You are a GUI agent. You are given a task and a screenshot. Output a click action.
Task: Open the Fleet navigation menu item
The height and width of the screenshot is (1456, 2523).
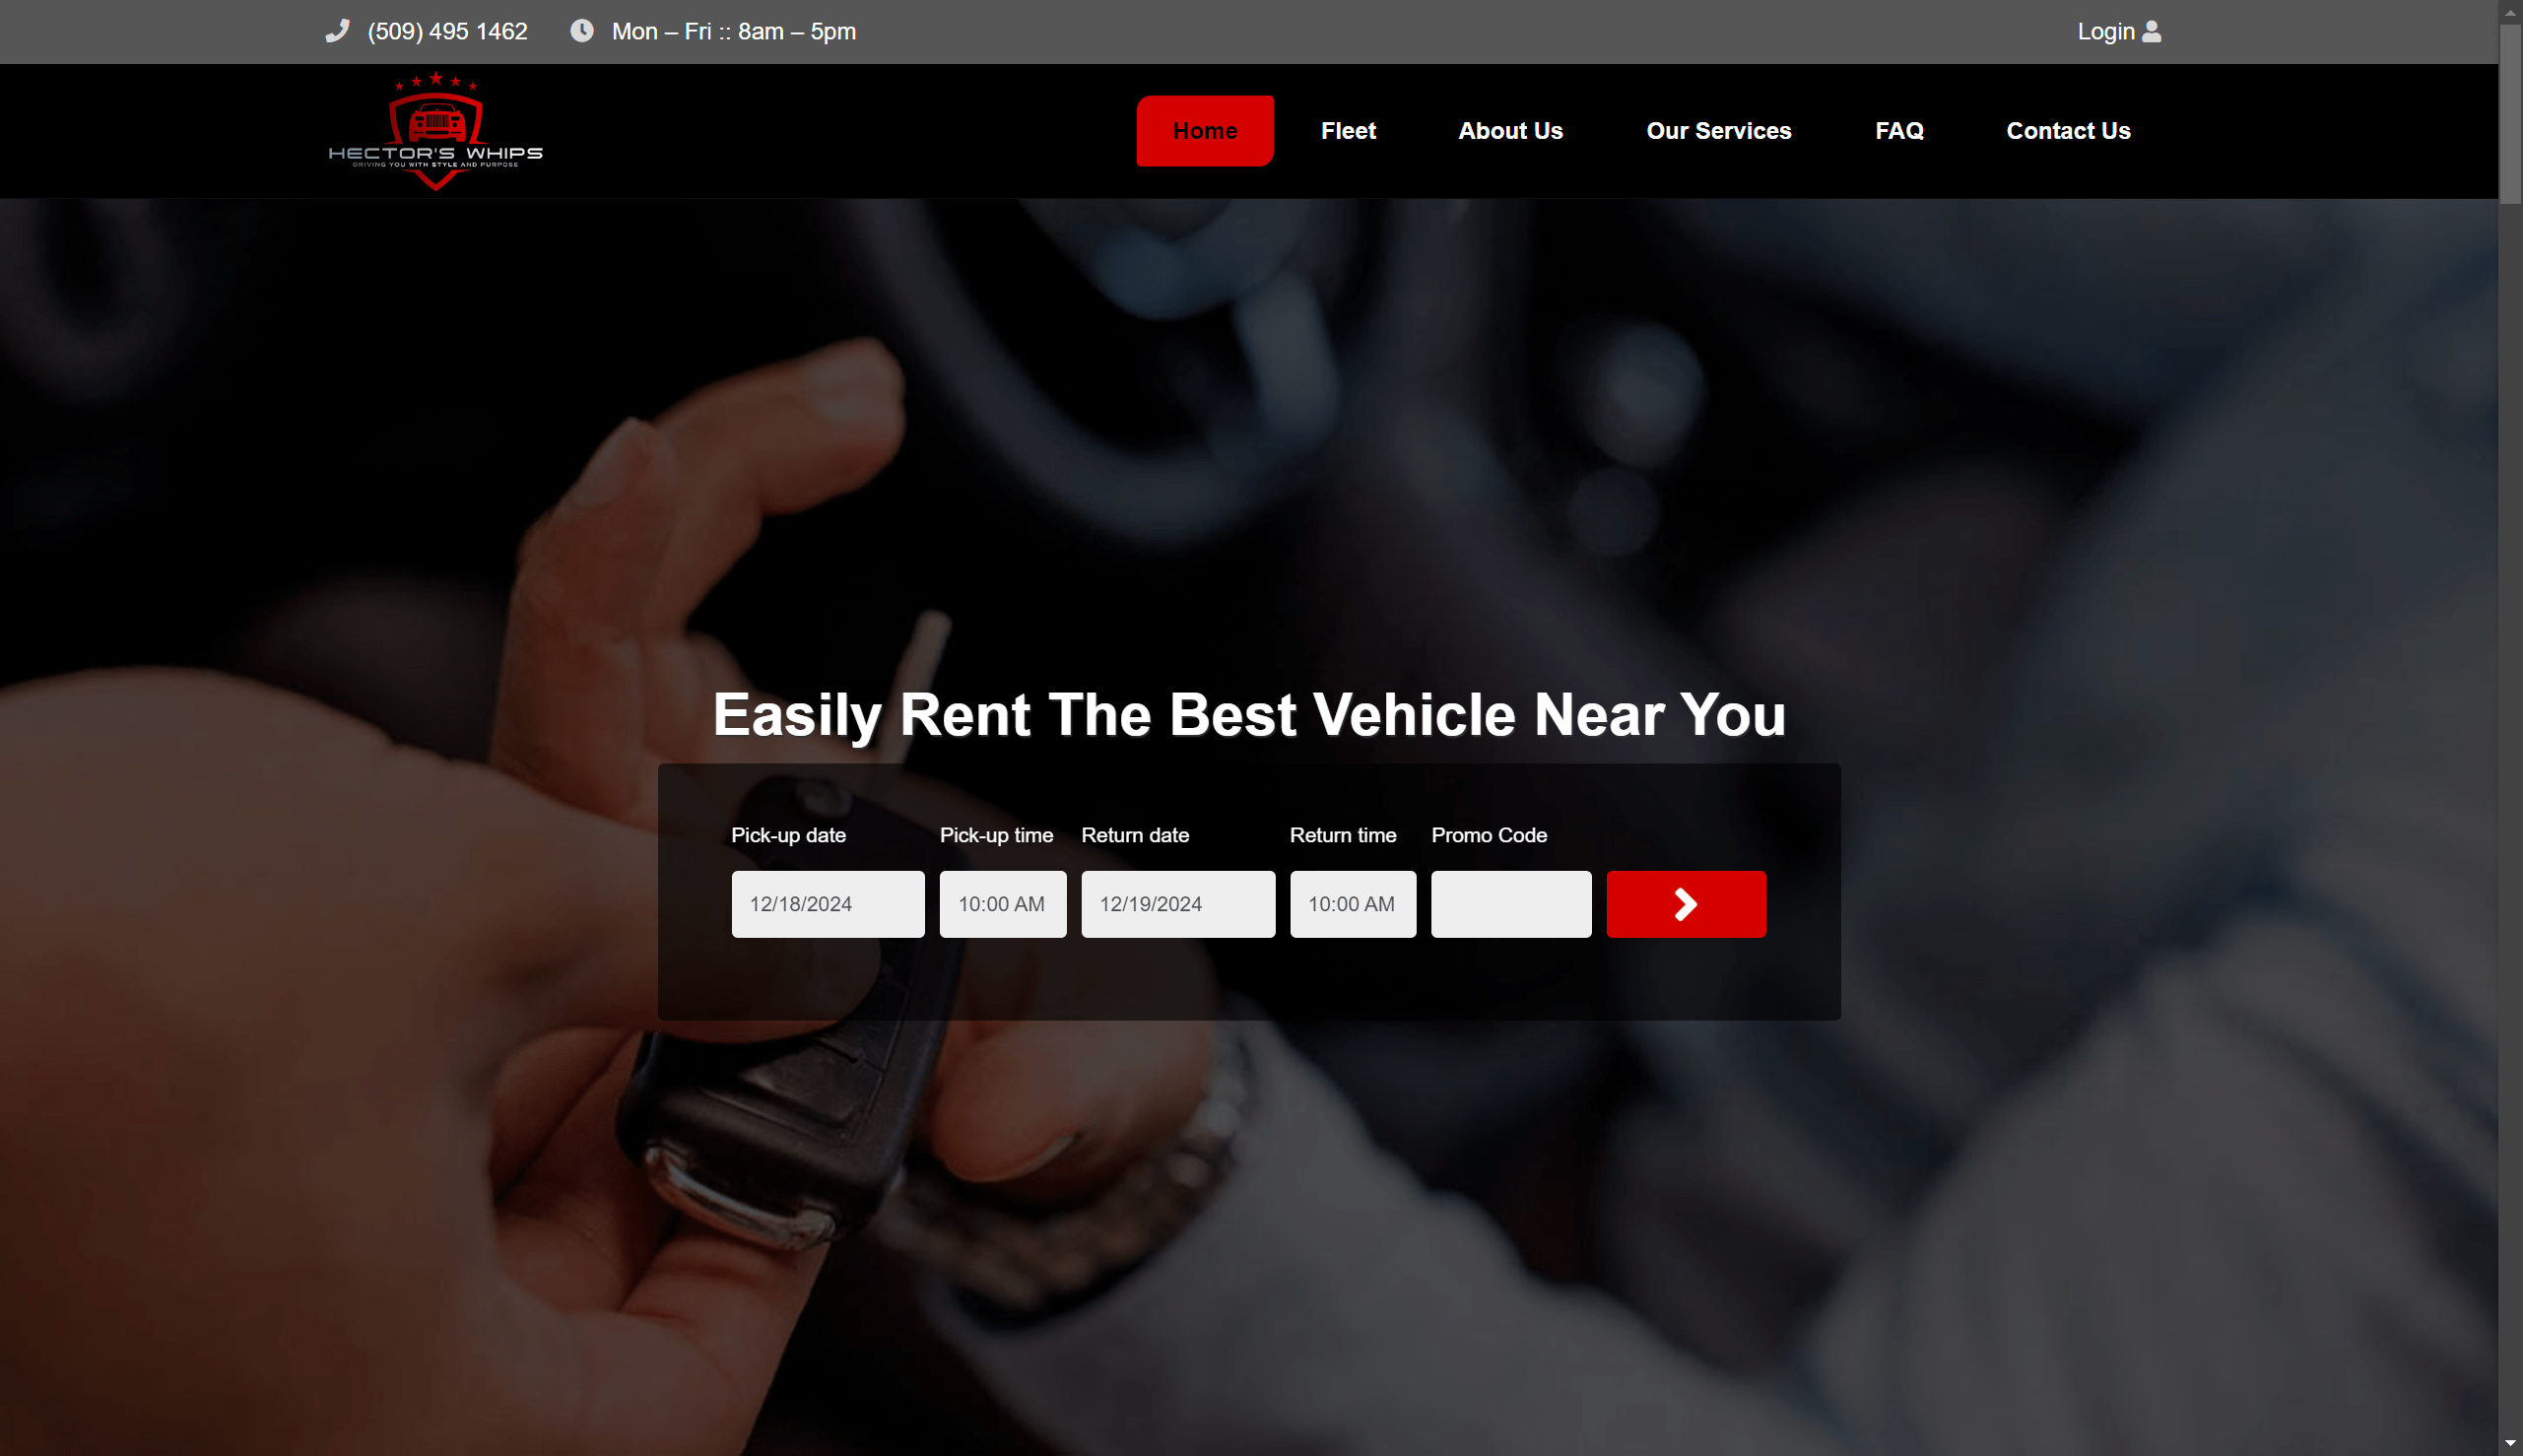[1348, 130]
